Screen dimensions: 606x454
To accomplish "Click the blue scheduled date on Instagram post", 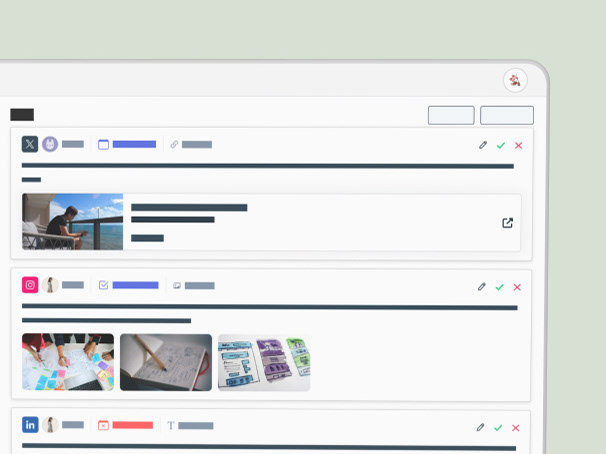I will 135,285.
